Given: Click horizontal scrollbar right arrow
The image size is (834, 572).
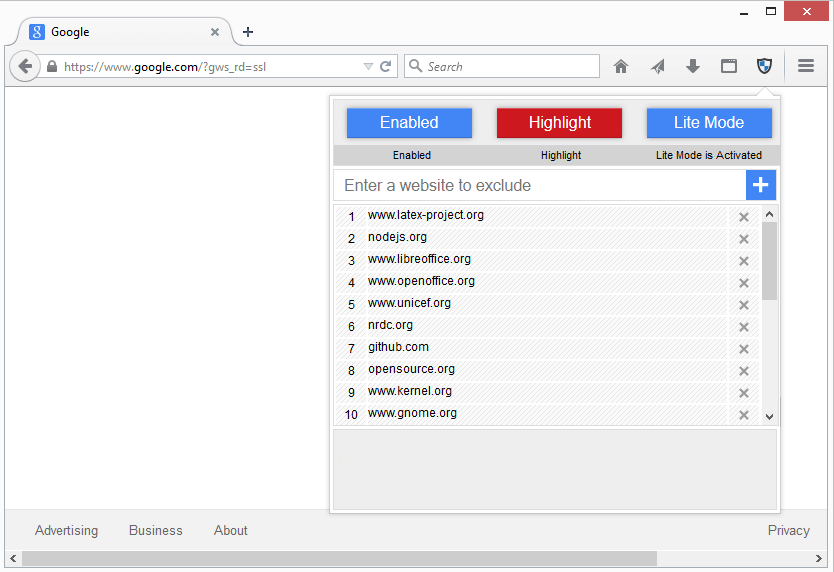Looking at the screenshot, I should coord(819,558).
